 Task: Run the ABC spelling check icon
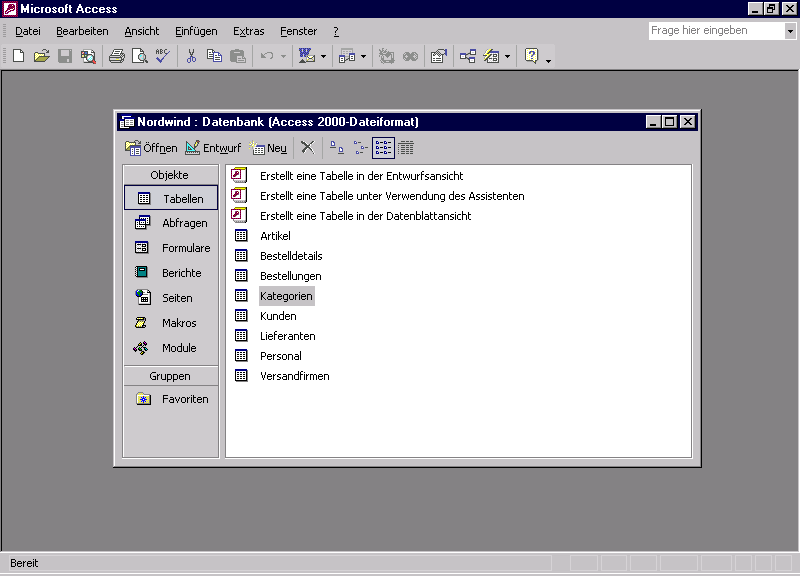pyautogui.click(x=163, y=56)
